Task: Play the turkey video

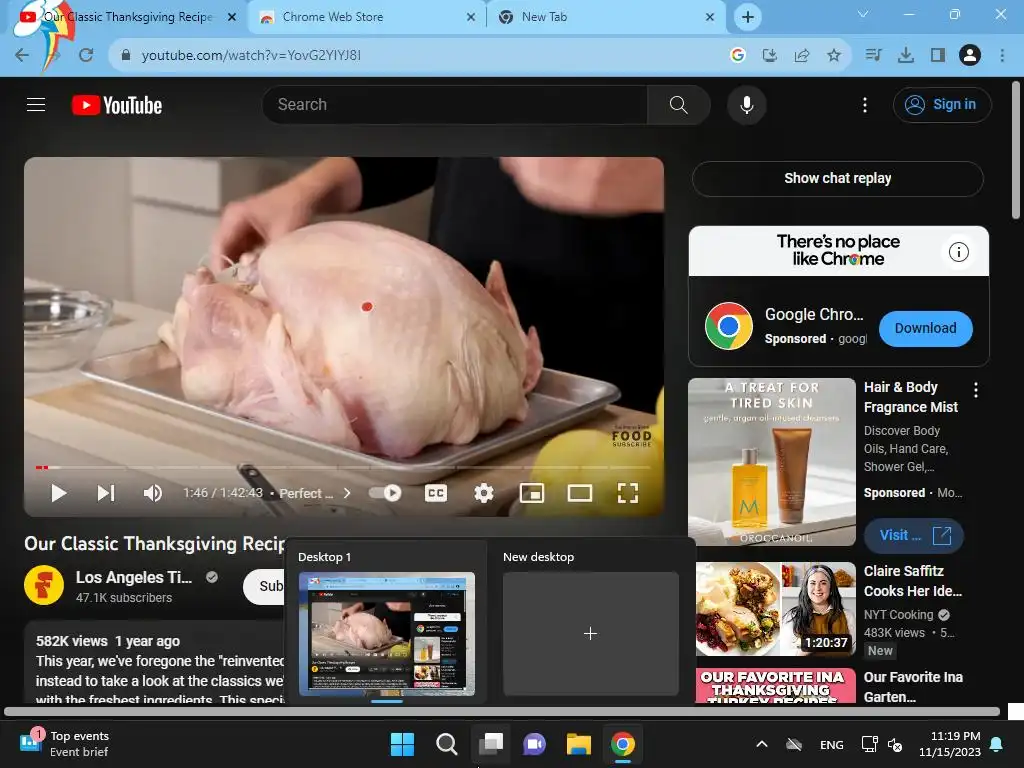Action: click(x=59, y=493)
